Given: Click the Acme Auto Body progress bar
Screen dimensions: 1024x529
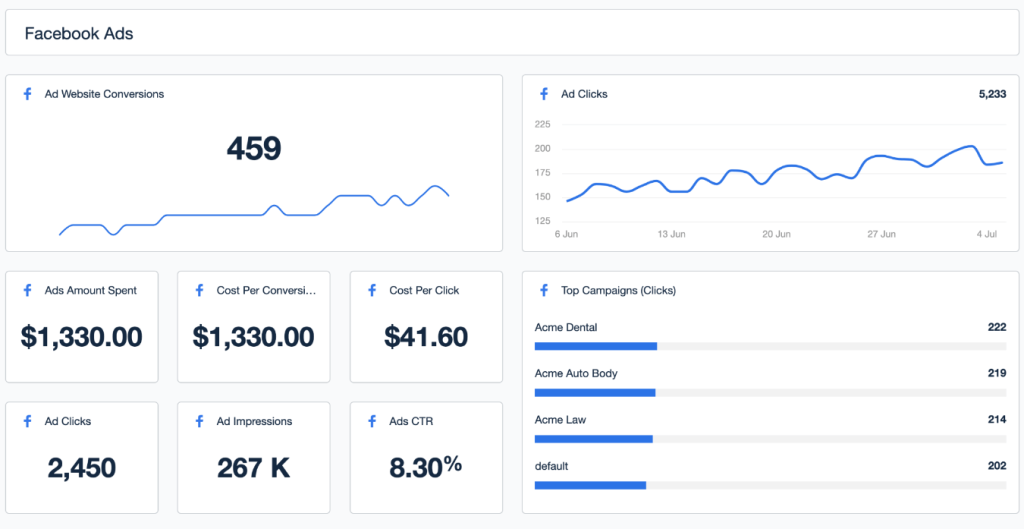Looking at the screenshot, I should click(771, 393).
